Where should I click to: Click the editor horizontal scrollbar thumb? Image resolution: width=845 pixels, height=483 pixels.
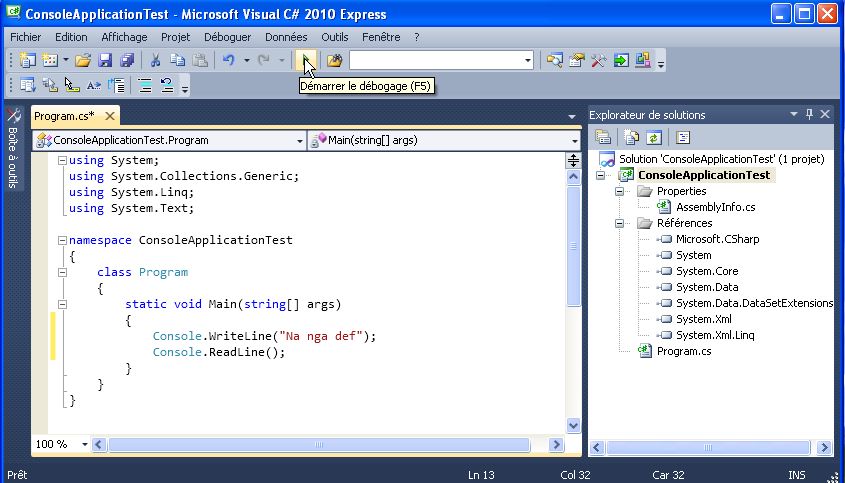coord(318,445)
